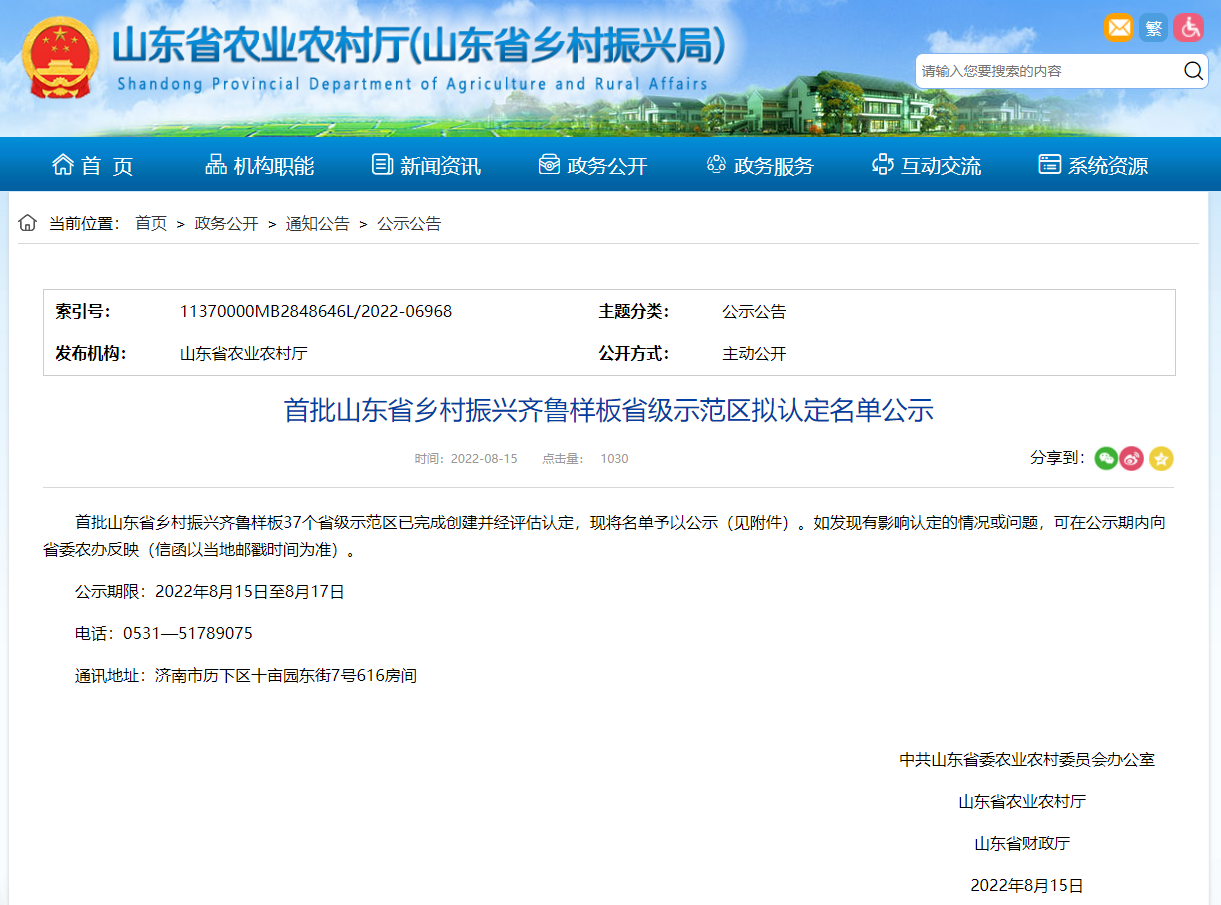
Task: Click the search magnifier icon
Action: pos(1193,70)
